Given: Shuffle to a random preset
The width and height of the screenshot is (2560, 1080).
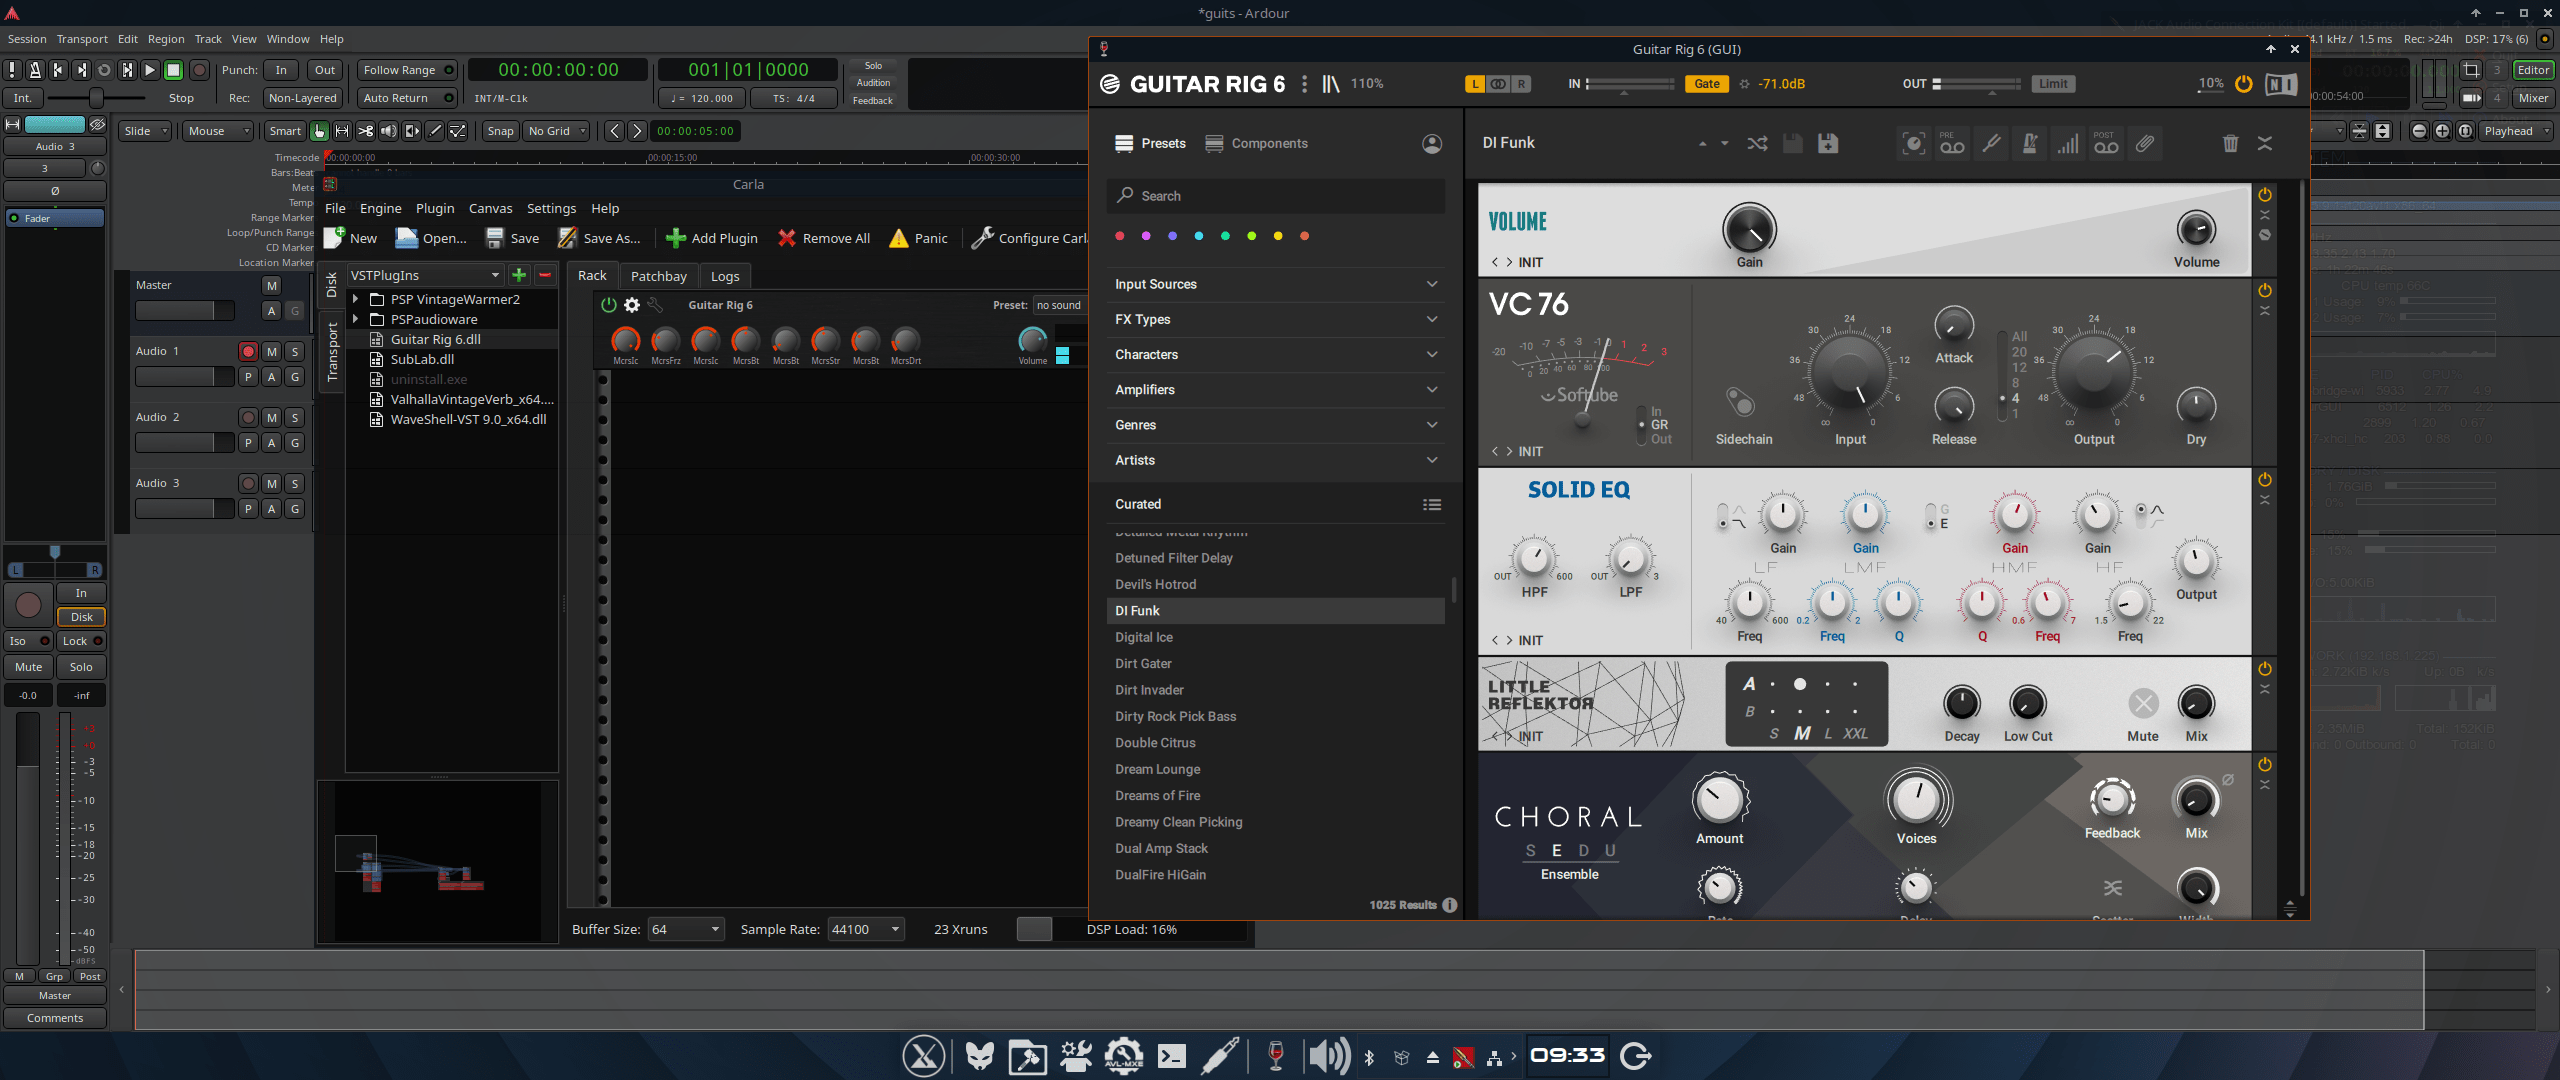Looking at the screenshot, I should click(1758, 143).
